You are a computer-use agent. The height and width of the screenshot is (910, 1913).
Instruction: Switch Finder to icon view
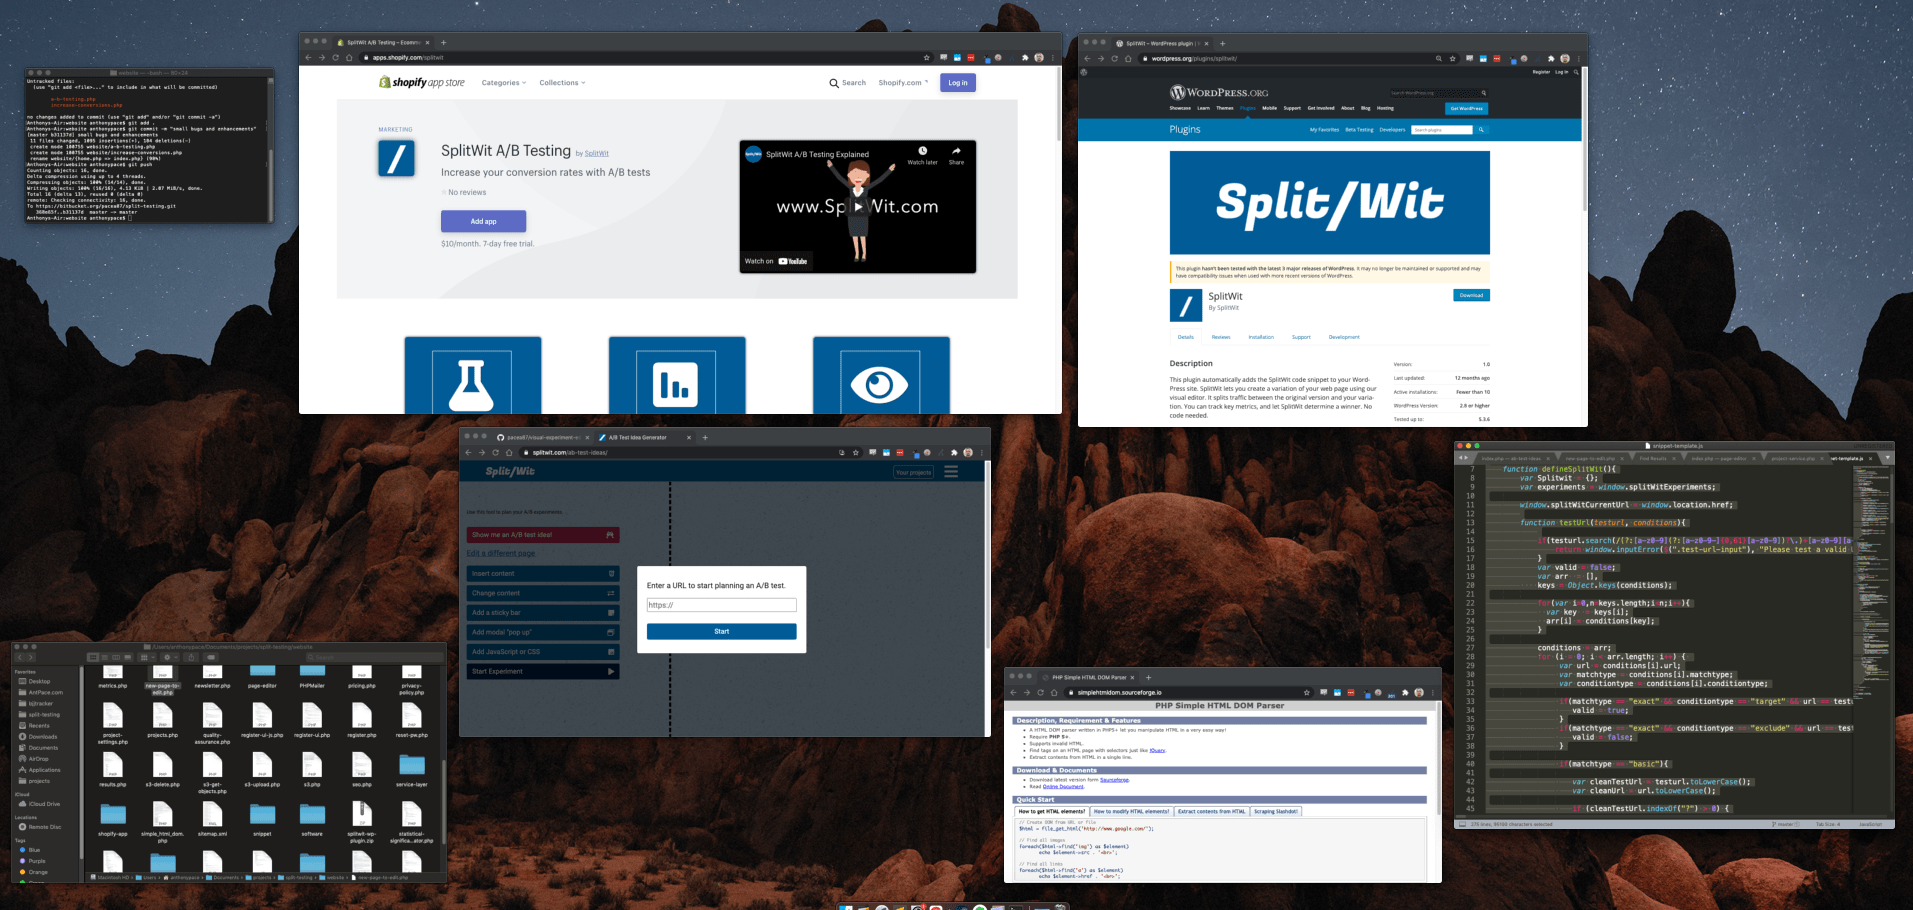point(91,657)
